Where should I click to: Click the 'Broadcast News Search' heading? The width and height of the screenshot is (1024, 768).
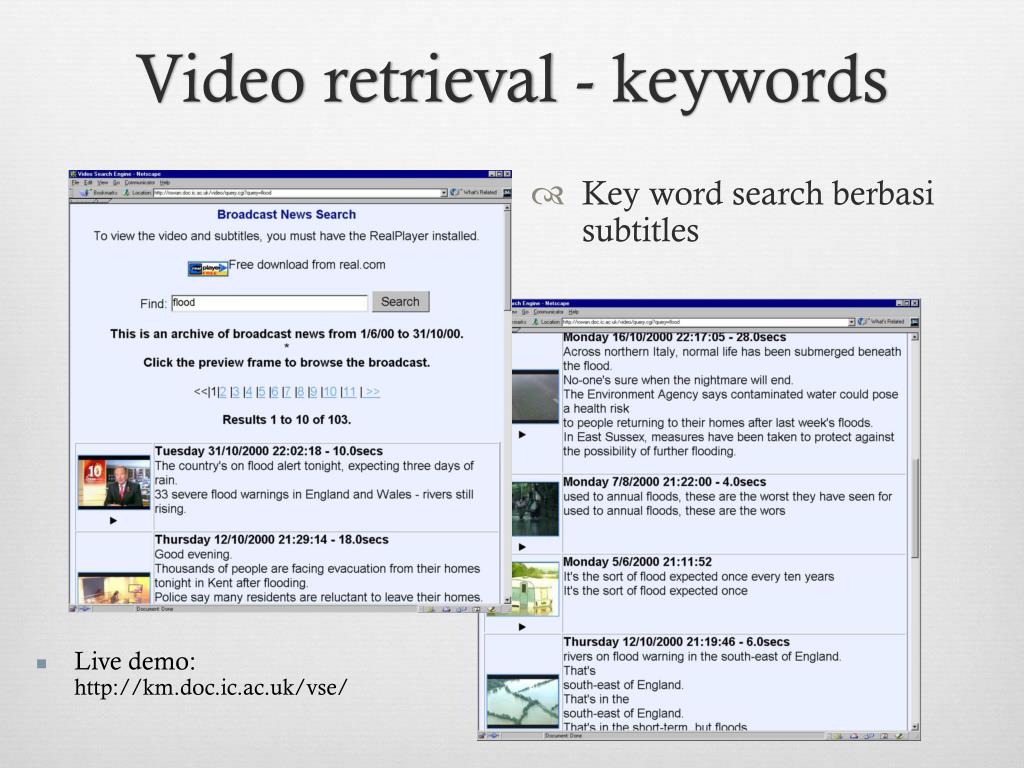pos(287,214)
